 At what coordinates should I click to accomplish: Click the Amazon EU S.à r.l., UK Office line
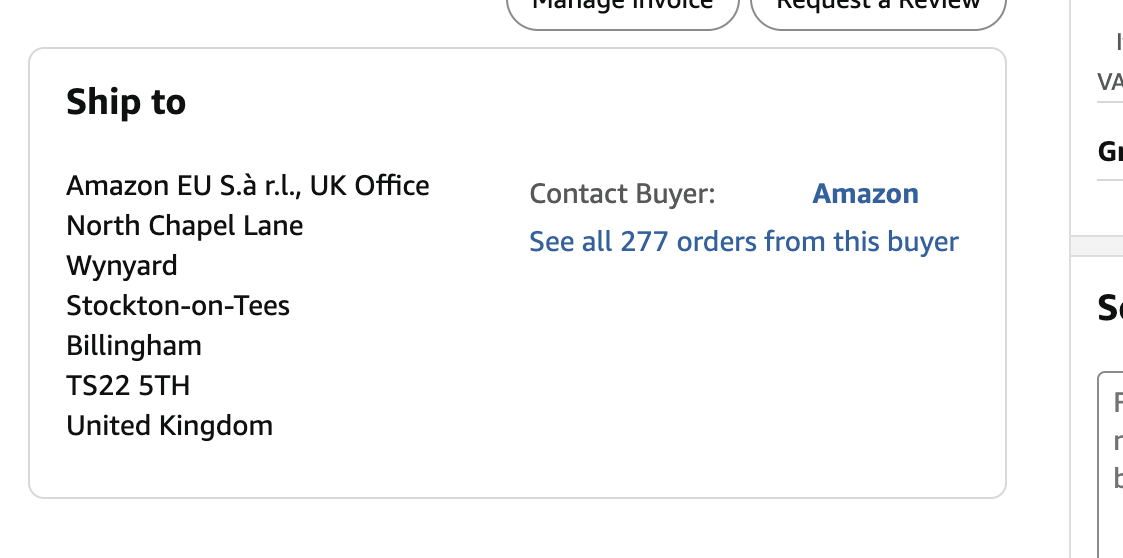coord(247,186)
